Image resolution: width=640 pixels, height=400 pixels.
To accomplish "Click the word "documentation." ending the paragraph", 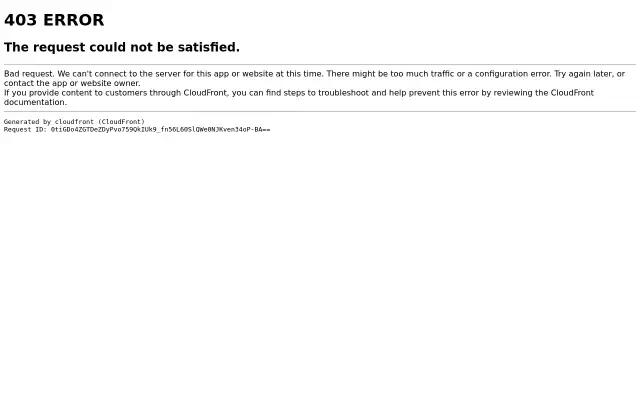I will click(36, 102).
